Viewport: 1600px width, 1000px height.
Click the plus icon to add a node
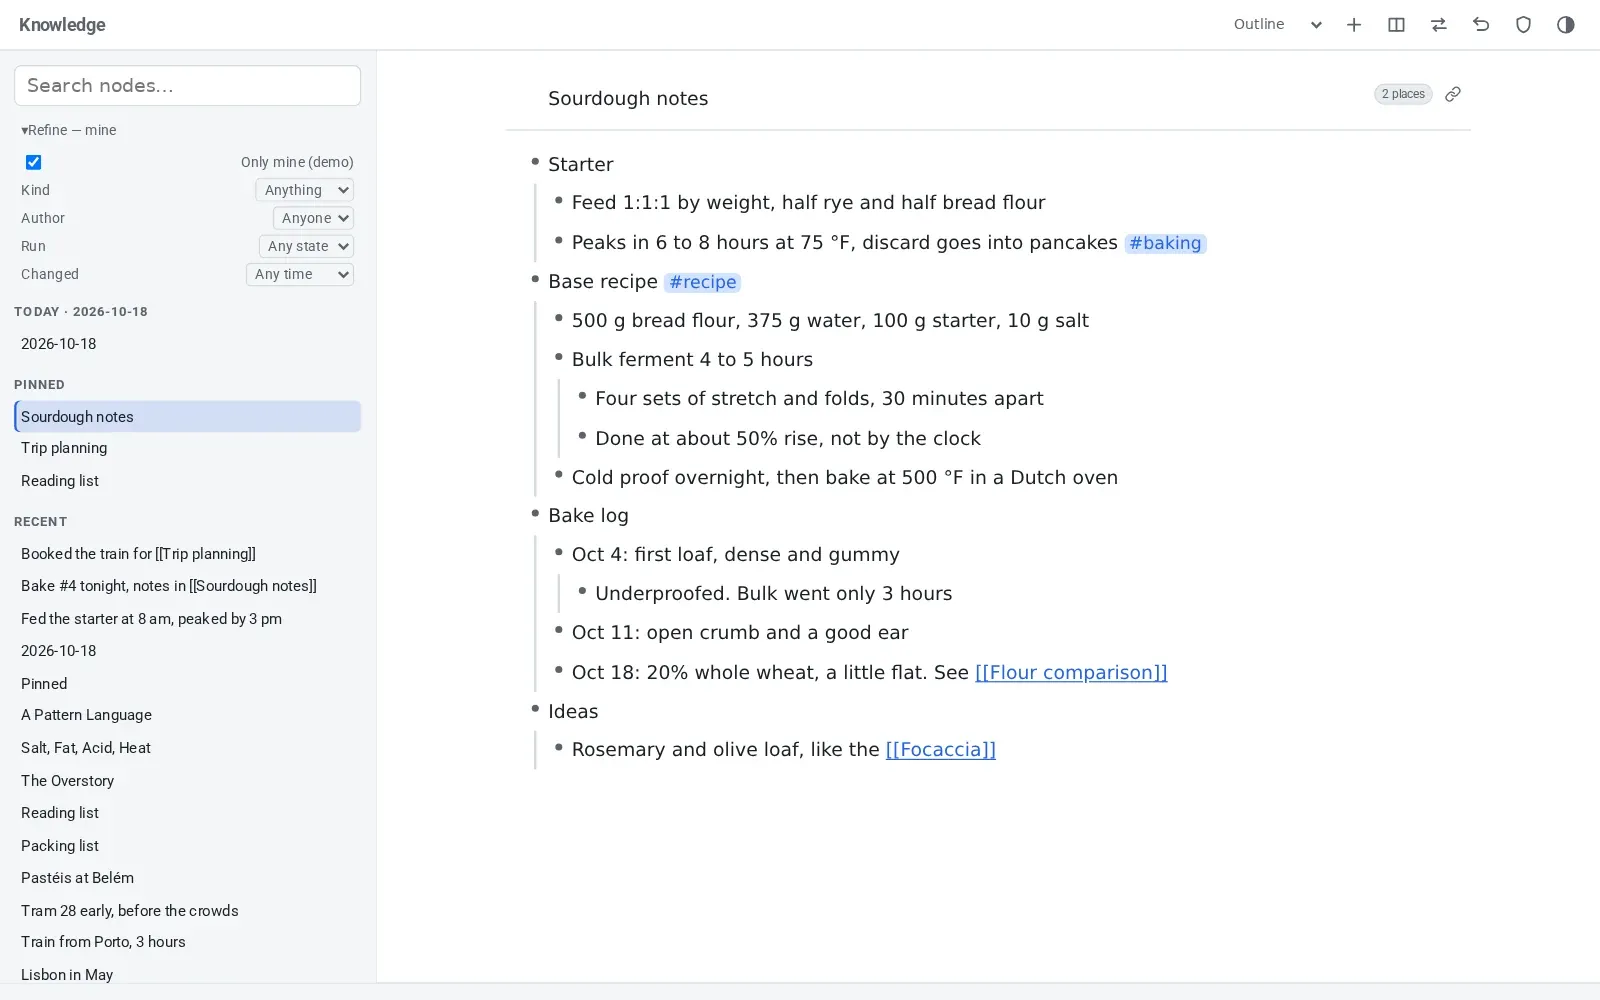click(x=1354, y=25)
